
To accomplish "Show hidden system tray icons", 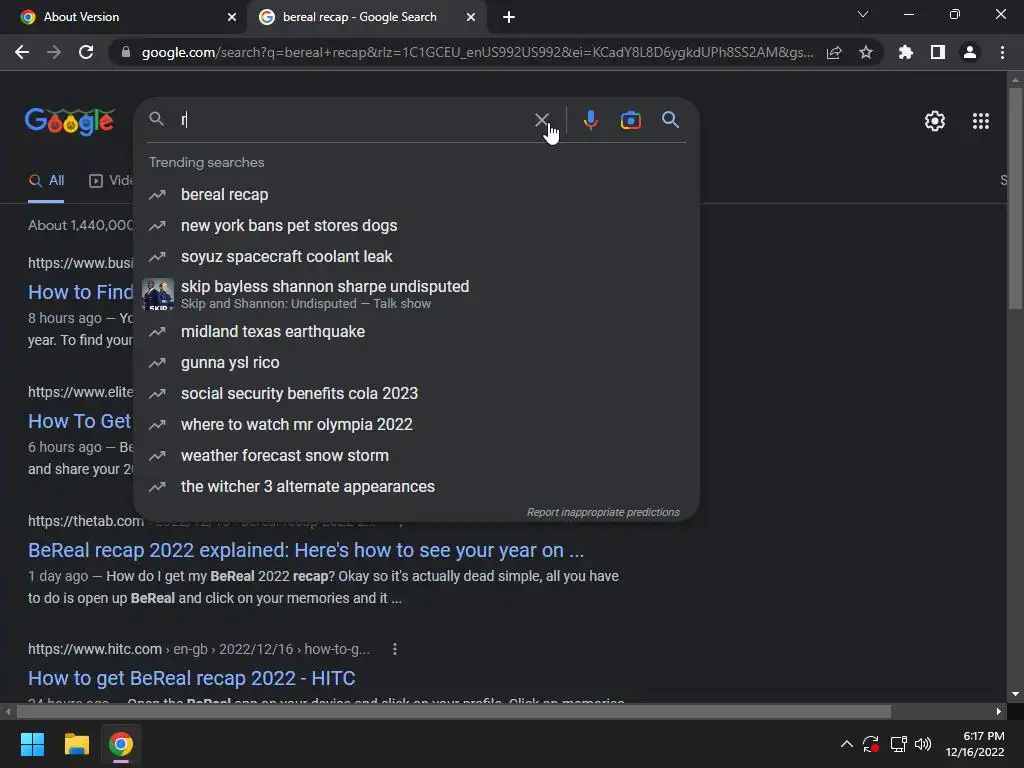I will pyautogui.click(x=846, y=744).
